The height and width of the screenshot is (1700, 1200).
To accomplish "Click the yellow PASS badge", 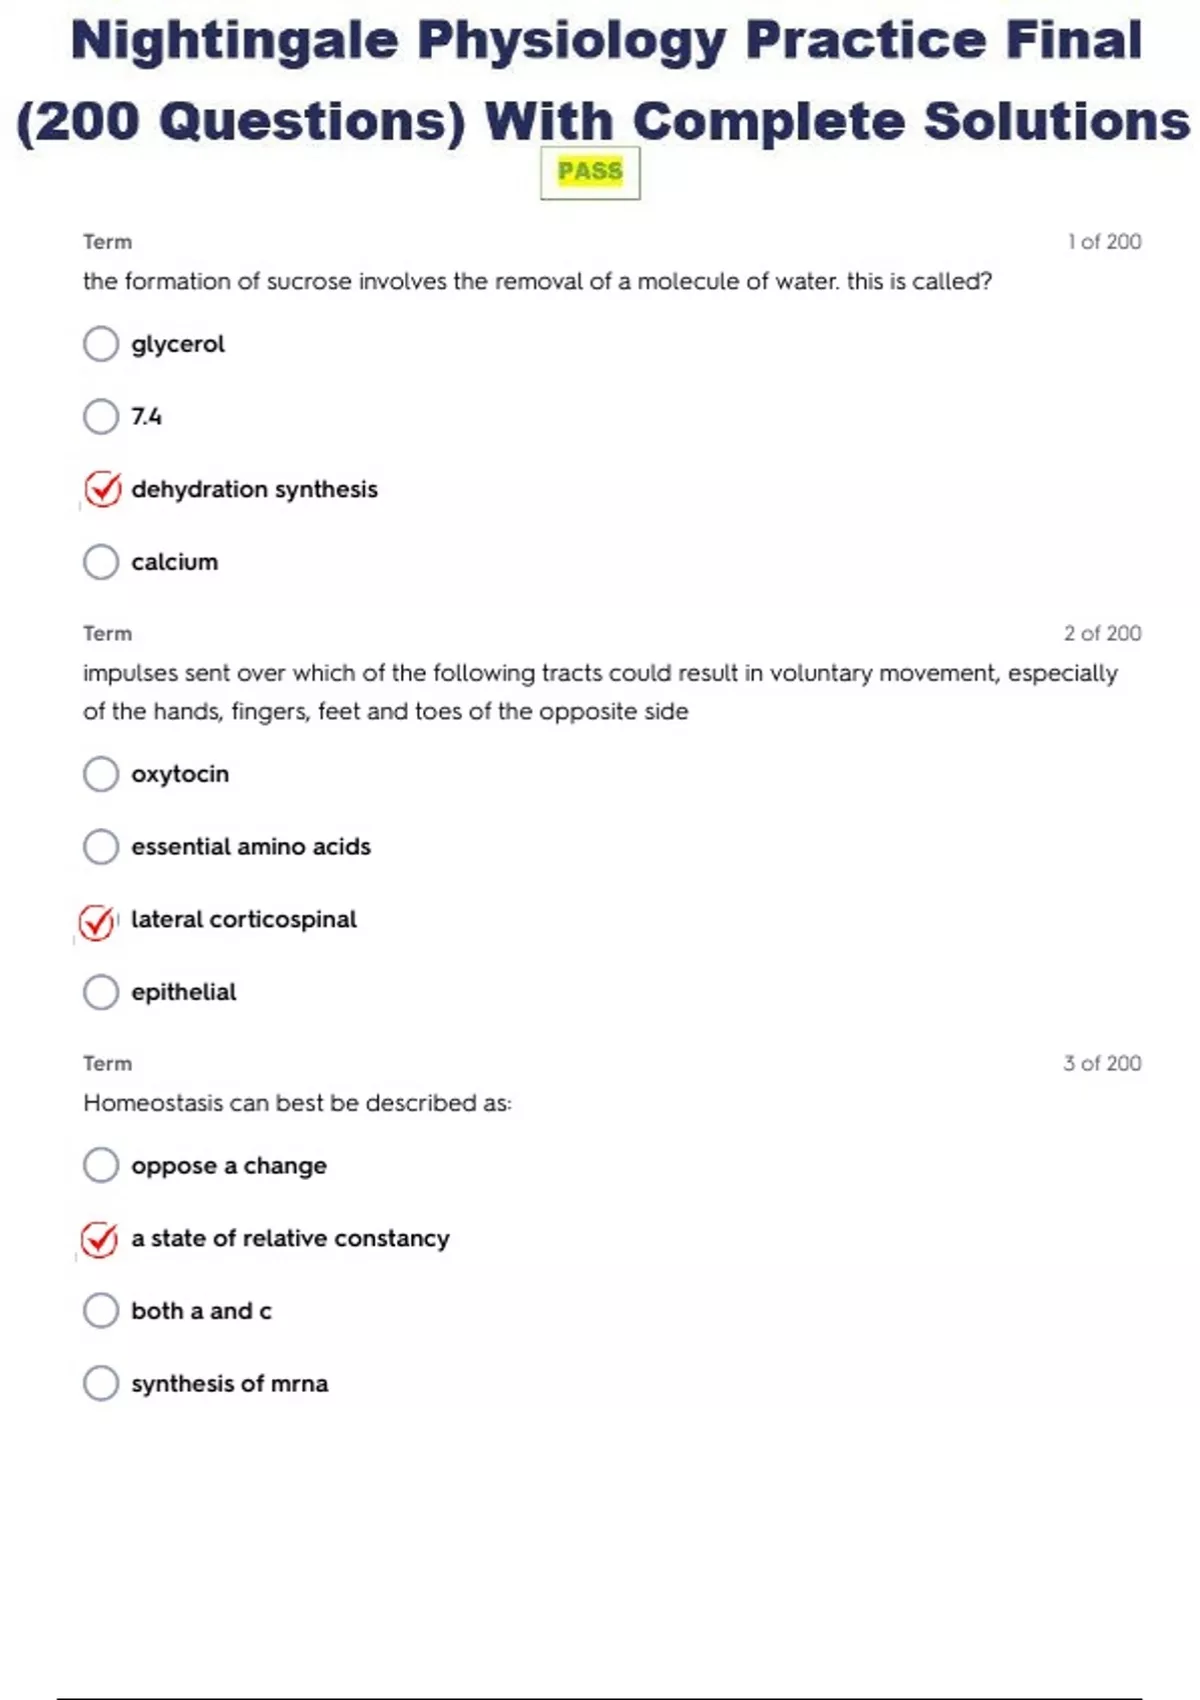I will point(590,172).
